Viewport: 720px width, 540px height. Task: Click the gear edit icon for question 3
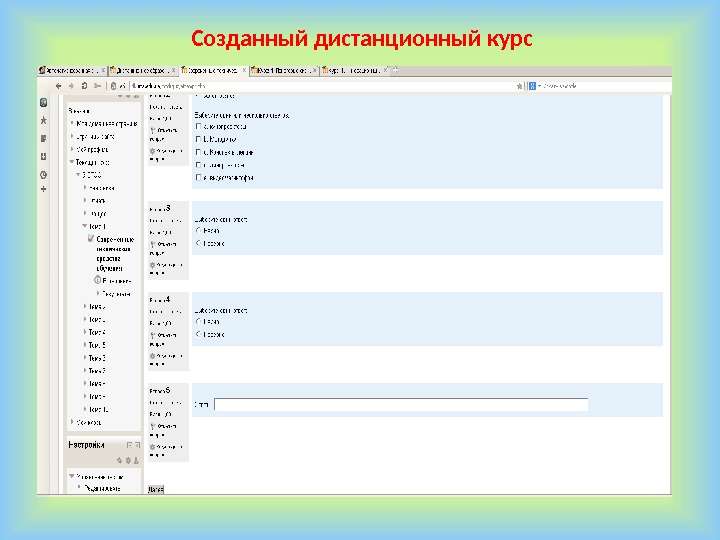tap(152, 265)
